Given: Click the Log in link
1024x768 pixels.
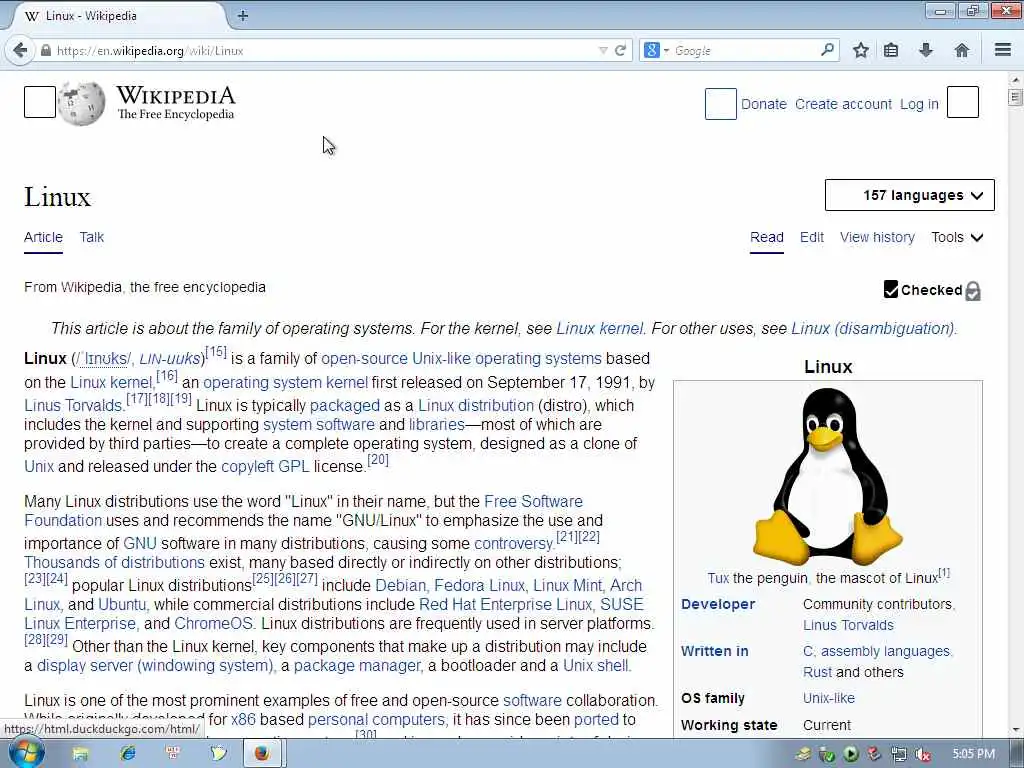Looking at the screenshot, I should coord(919,104).
